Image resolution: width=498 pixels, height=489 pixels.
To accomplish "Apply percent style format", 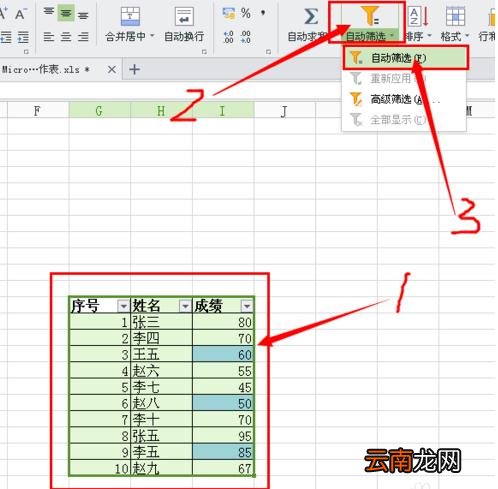I will tap(246, 13).
